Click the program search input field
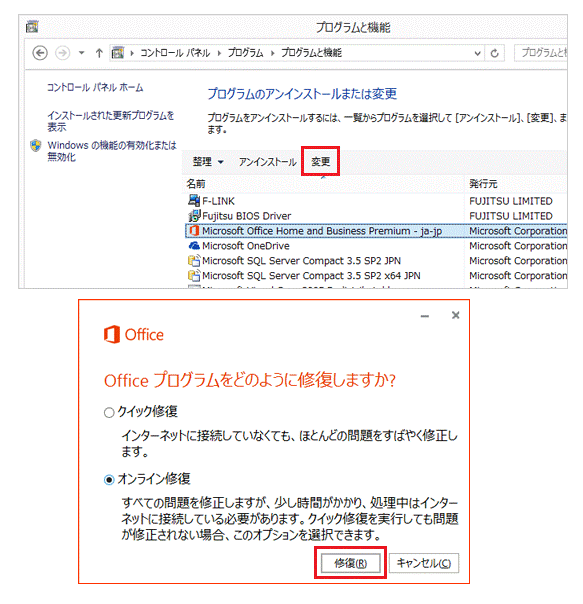The width and height of the screenshot is (583, 604). point(541,53)
